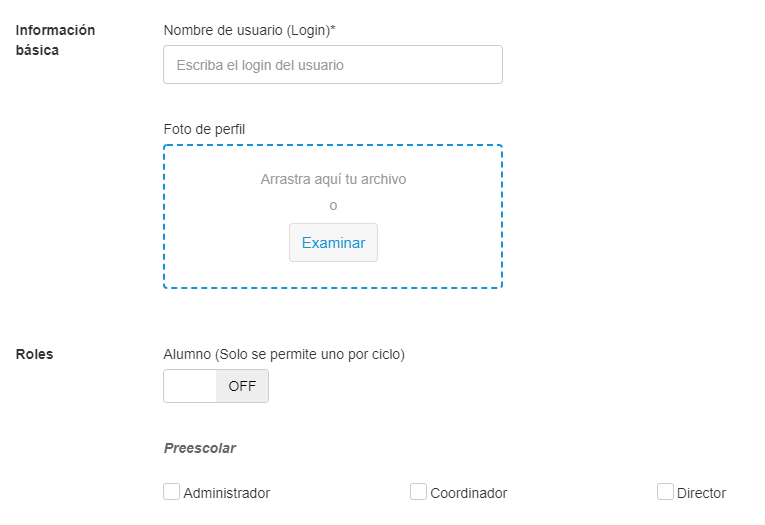The image size is (765, 525).
Task: Click the Roles section title
Action: (35, 353)
